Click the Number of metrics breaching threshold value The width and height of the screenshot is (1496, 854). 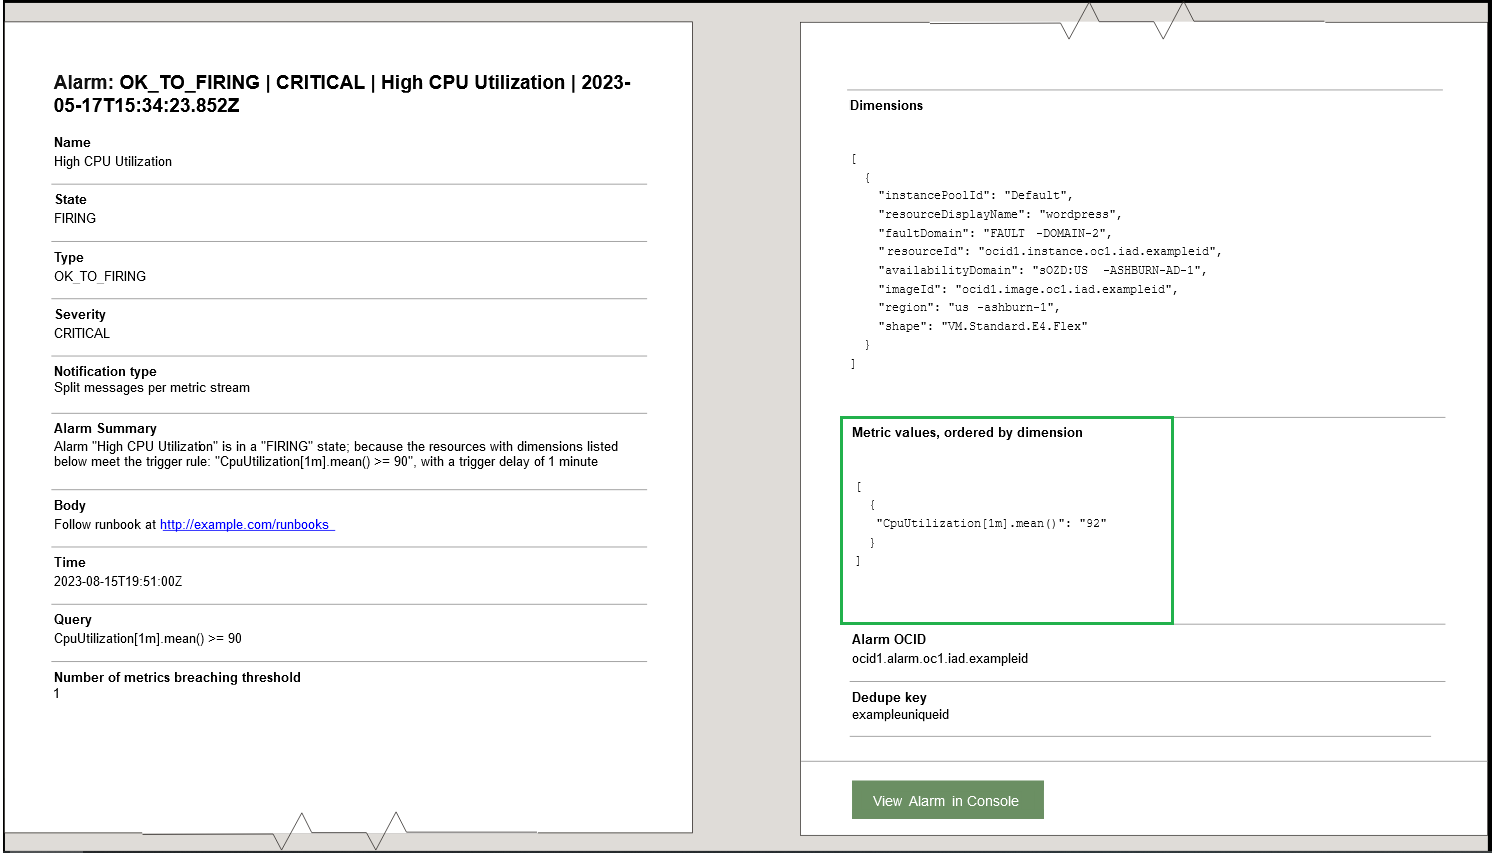(x=57, y=693)
